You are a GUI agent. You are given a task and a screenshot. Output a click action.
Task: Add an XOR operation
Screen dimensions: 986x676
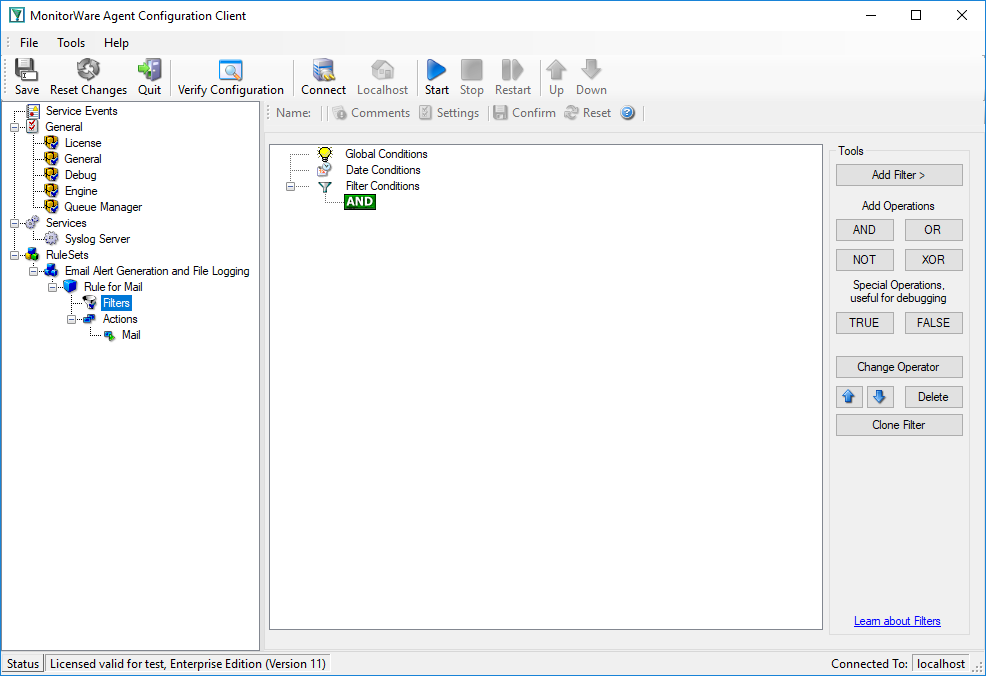(x=933, y=260)
